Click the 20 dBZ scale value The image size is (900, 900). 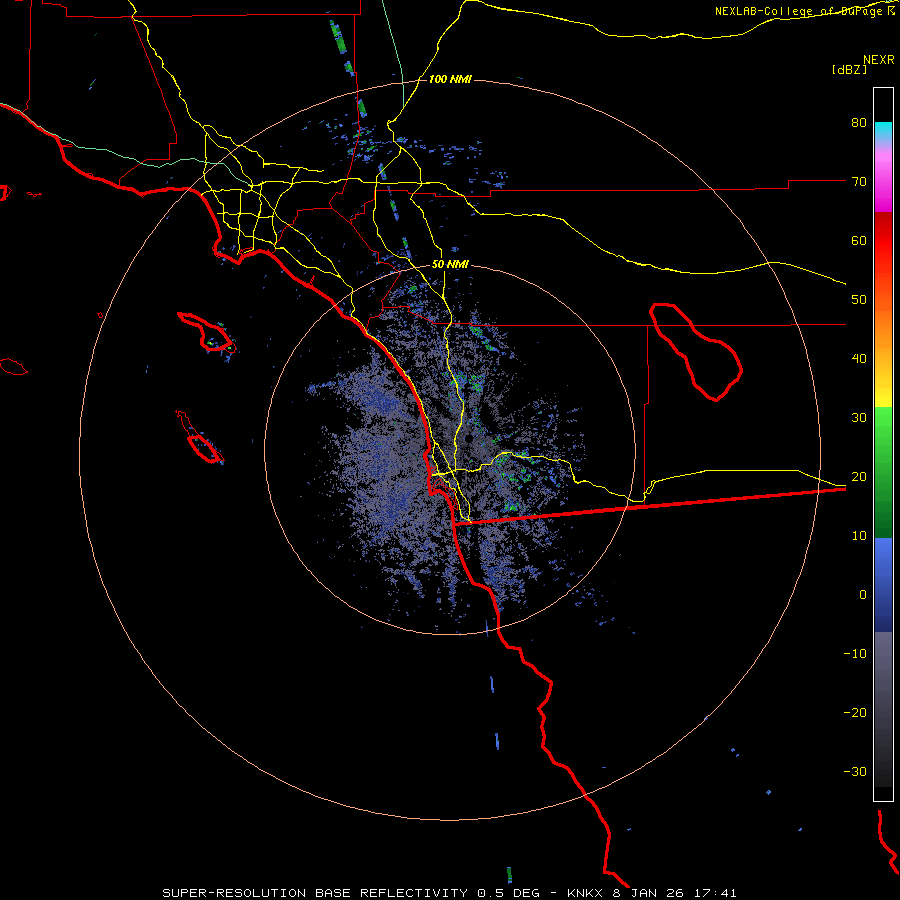(x=859, y=476)
